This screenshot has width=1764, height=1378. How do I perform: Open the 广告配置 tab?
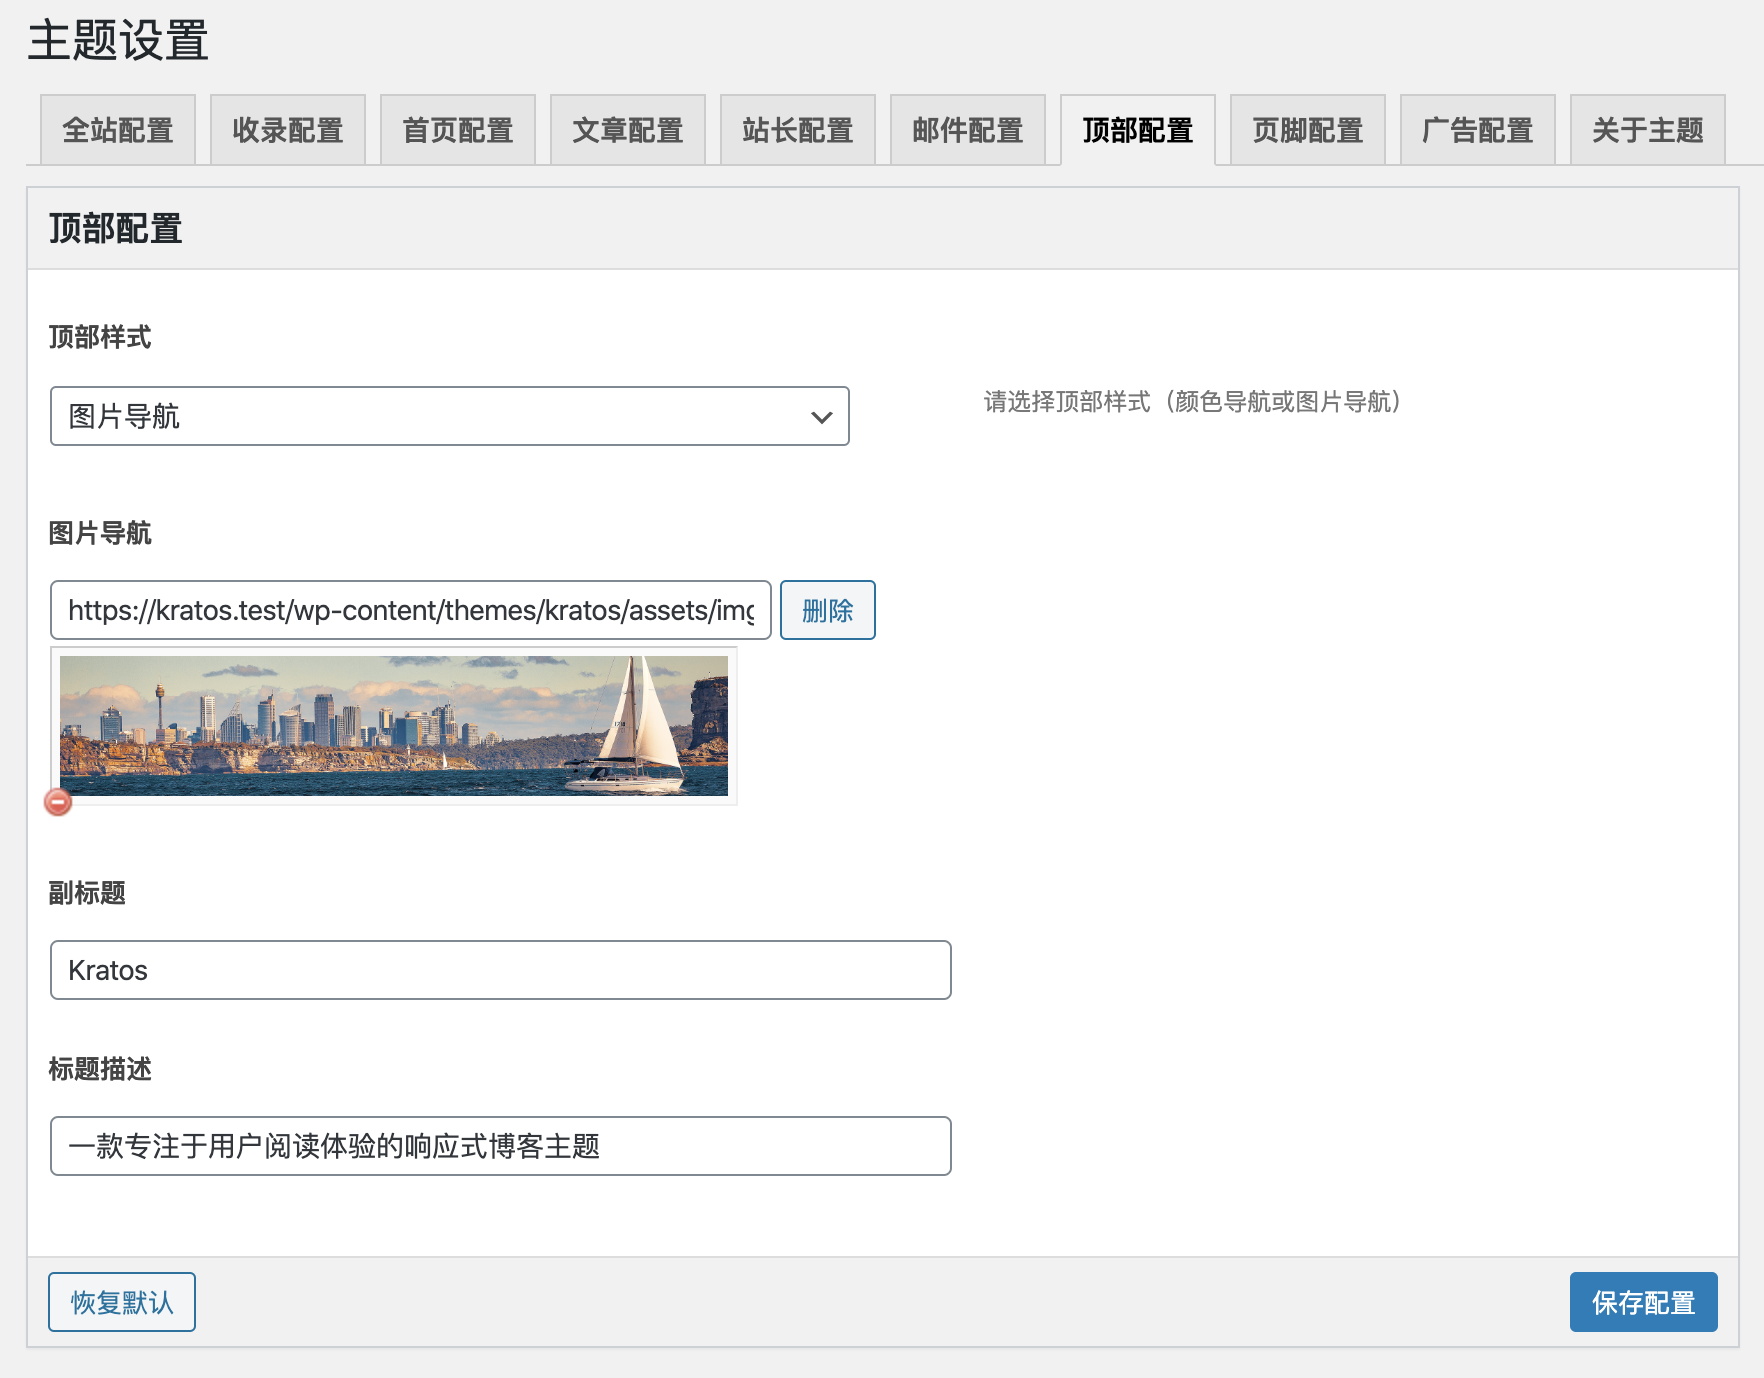[x=1477, y=129]
